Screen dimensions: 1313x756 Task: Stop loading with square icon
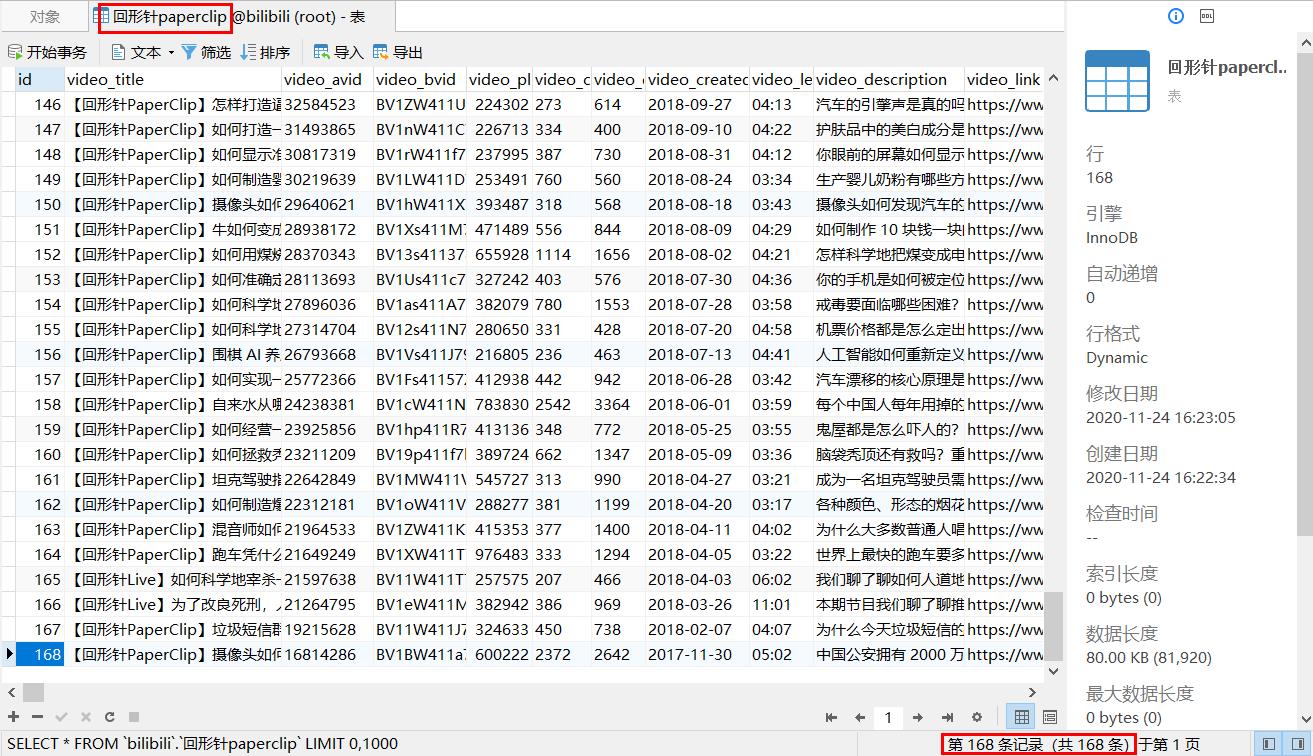point(134,717)
